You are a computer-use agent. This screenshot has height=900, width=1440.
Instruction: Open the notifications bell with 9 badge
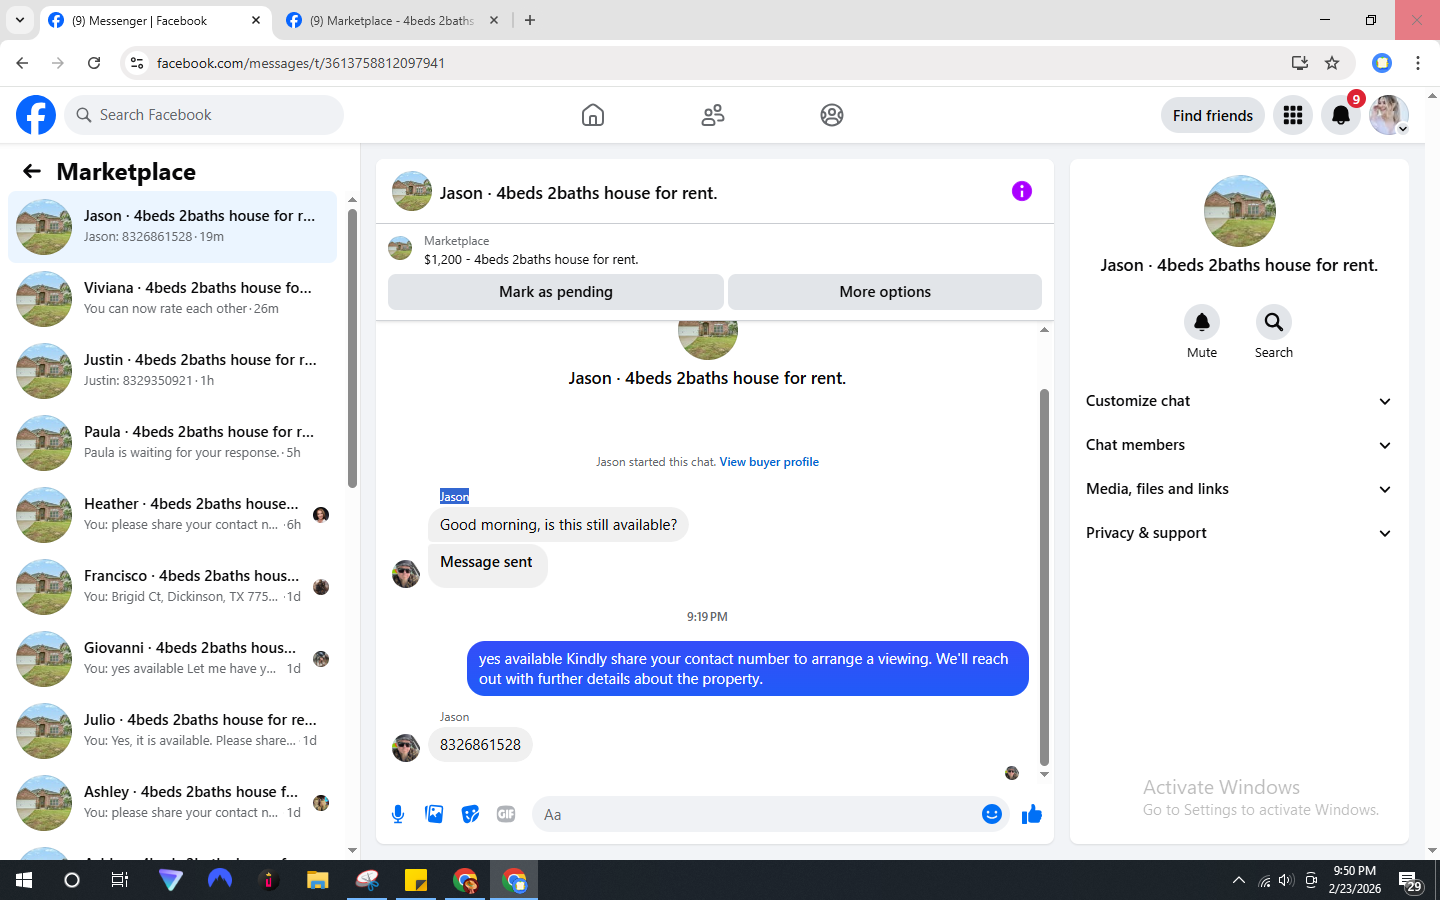tap(1341, 115)
